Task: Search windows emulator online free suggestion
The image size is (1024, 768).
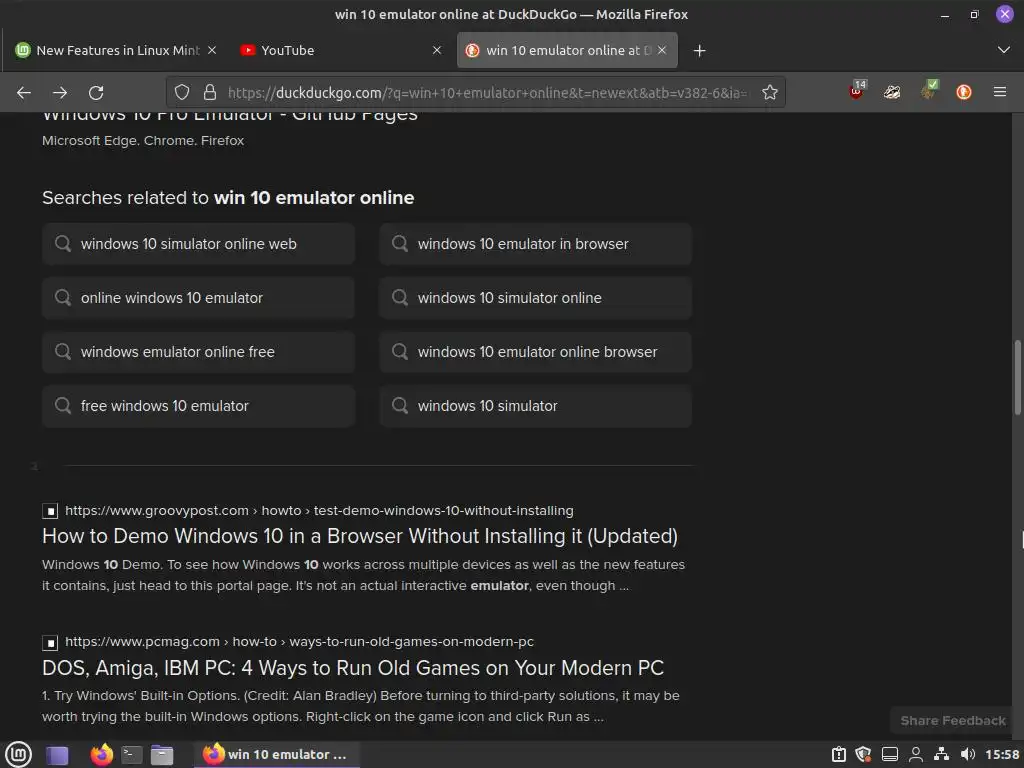Action: tap(199, 352)
